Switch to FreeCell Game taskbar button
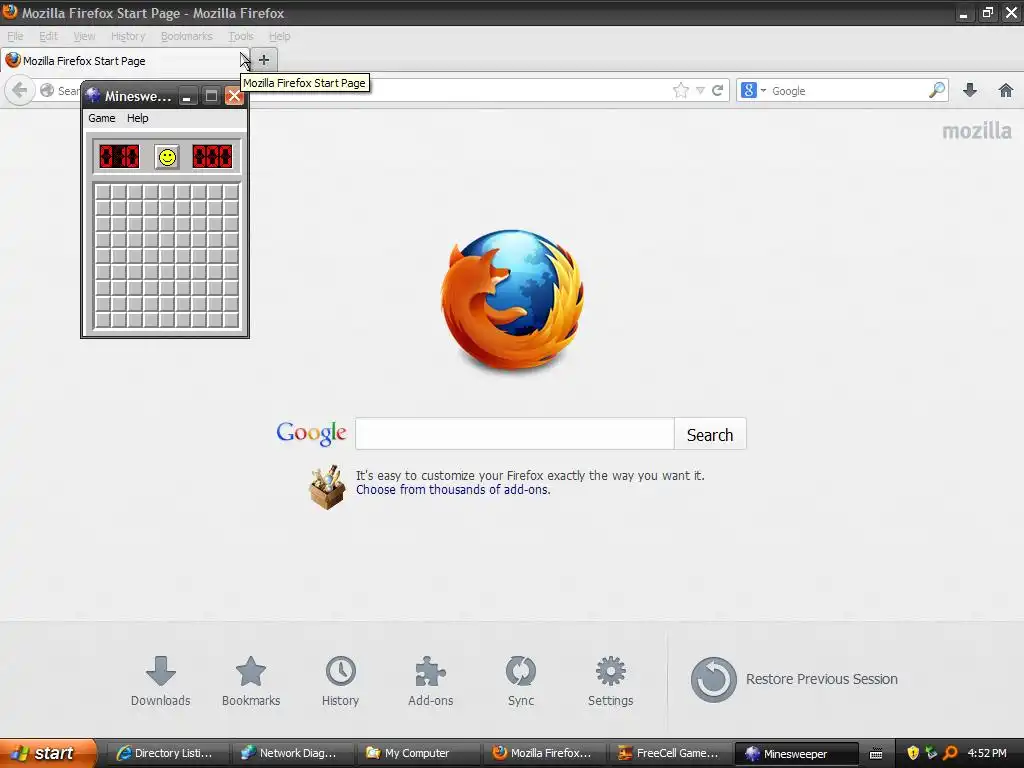 pyautogui.click(x=670, y=753)
